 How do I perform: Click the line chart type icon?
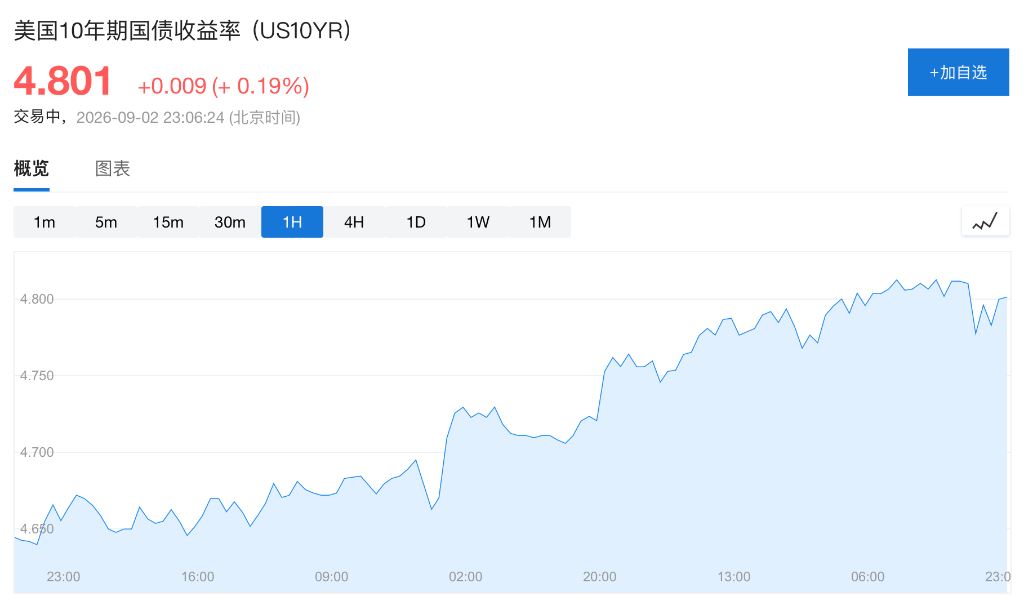[x=985, y=222]
